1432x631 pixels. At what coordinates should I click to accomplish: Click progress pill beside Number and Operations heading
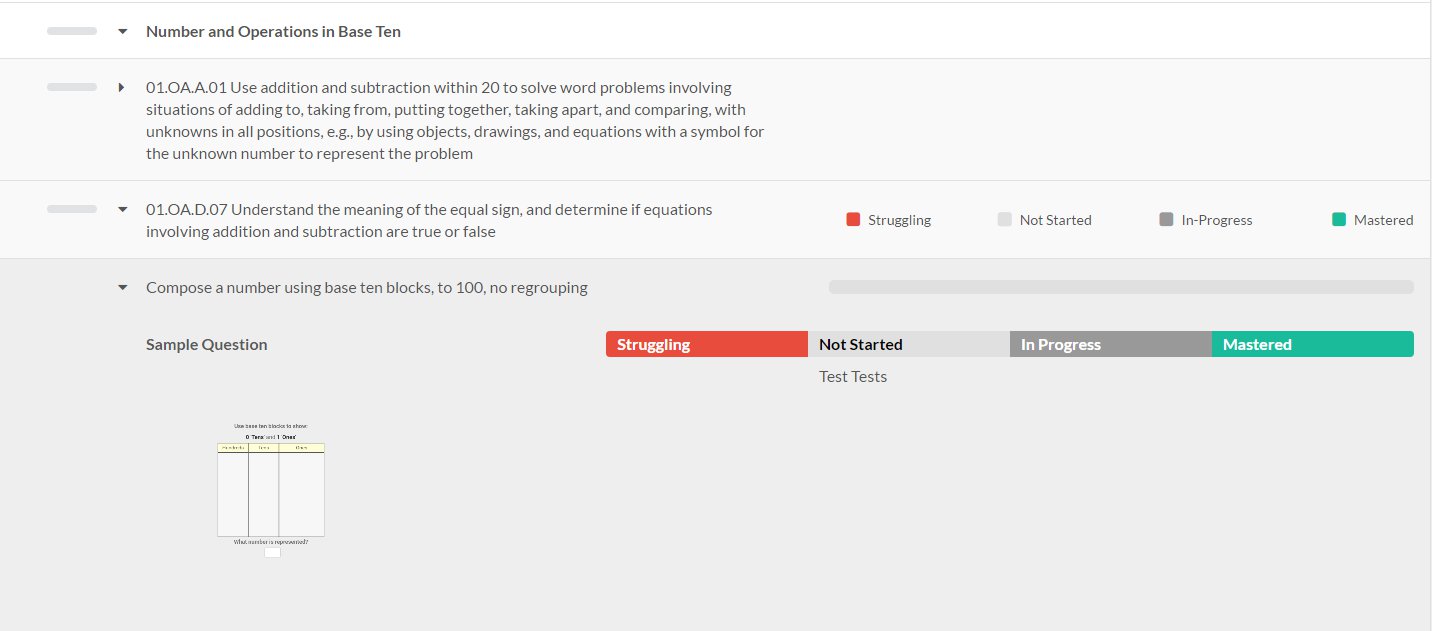(72, 31)
